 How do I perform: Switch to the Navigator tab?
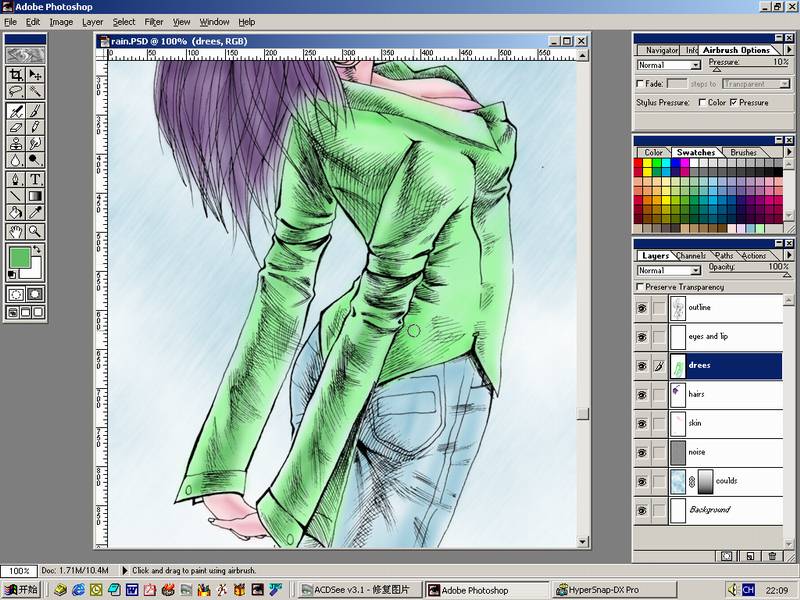point(662,50)
